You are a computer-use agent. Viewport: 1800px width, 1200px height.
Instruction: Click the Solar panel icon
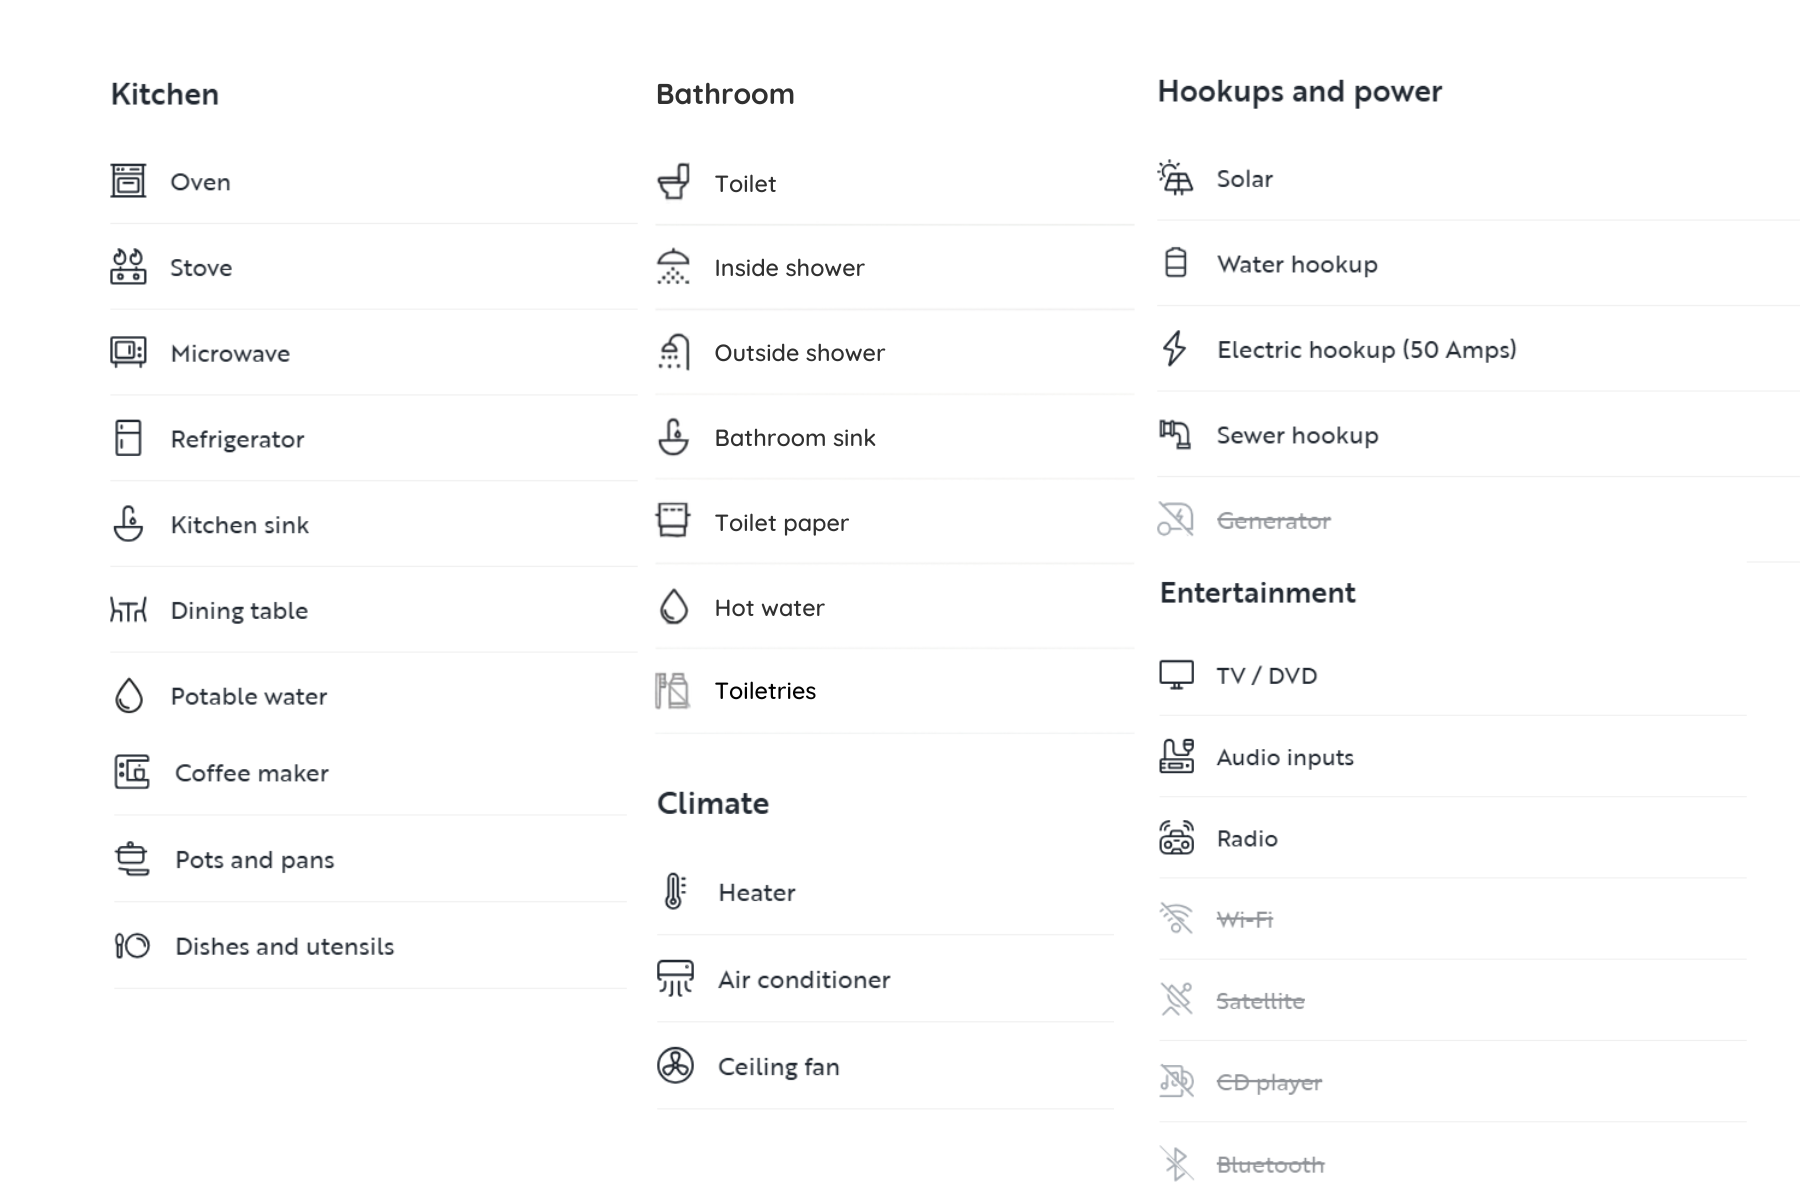pyautogui.click(x=1176, y=178)
